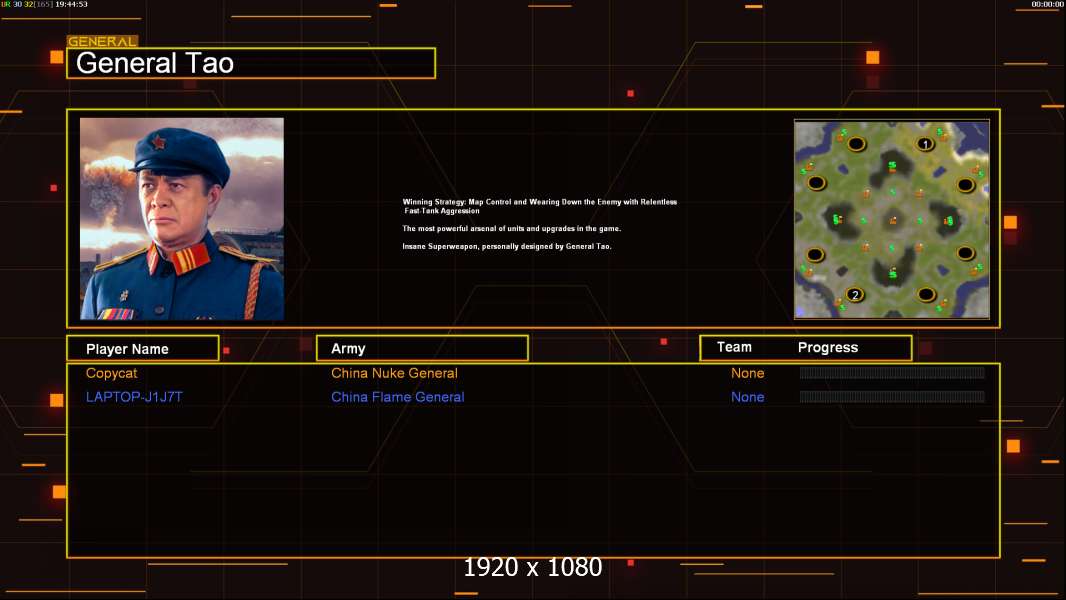Select the Team column header
This screenshot has height=600, width=1066.
734,347
